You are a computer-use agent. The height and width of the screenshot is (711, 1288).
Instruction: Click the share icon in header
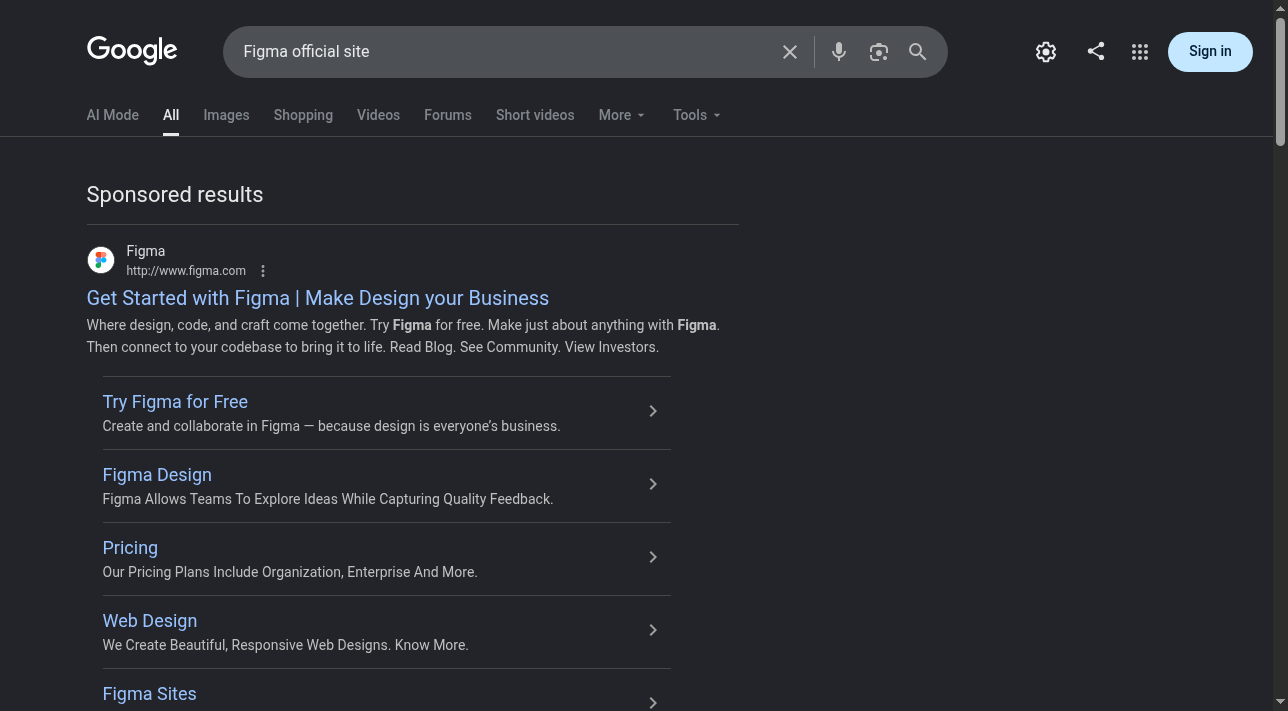coord(1096,51)
